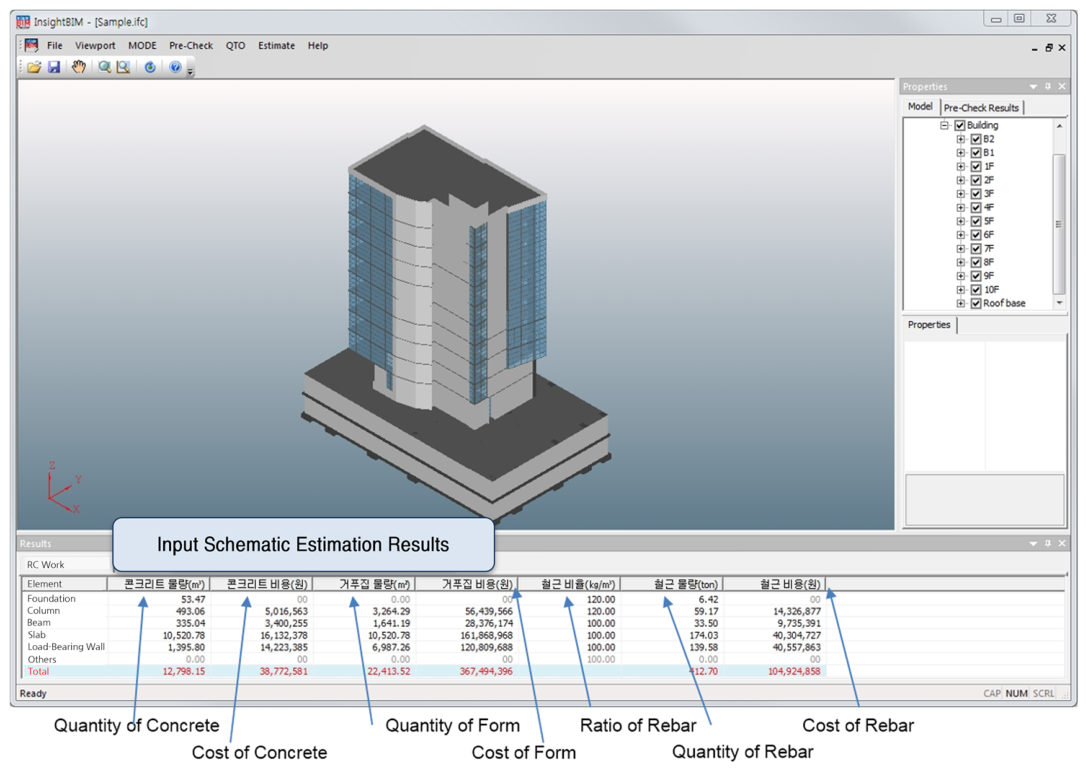Select the Slab row label

(x=37, y=635)
